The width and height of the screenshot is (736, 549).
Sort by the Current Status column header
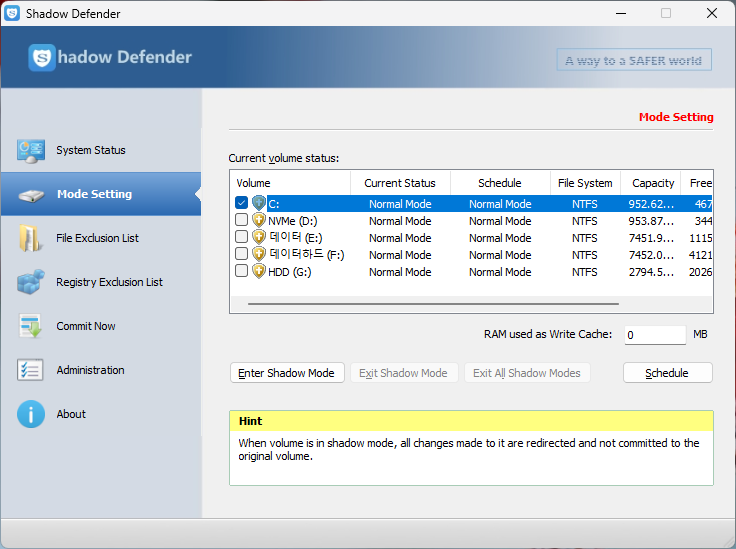[400, 183]
